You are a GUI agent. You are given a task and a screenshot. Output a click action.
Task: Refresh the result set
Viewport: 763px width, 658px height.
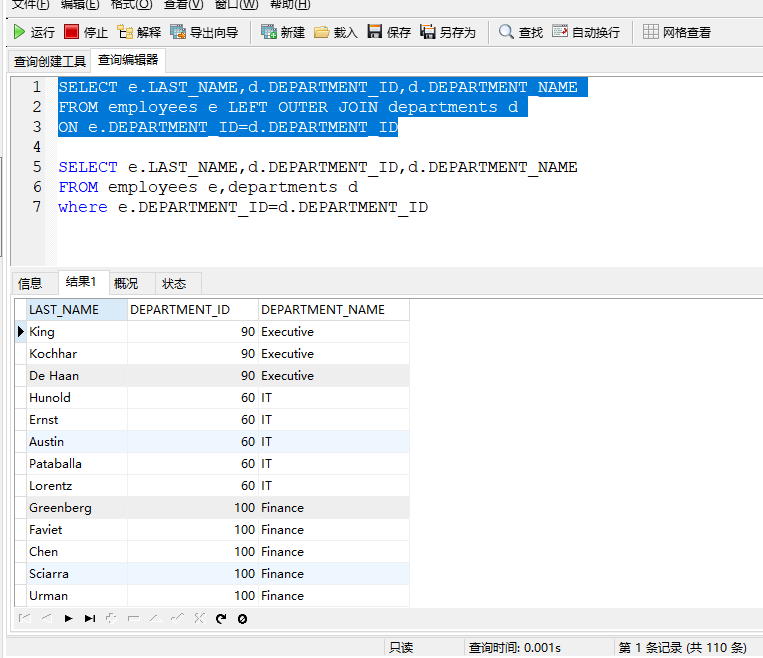click(x=221, y=619)
